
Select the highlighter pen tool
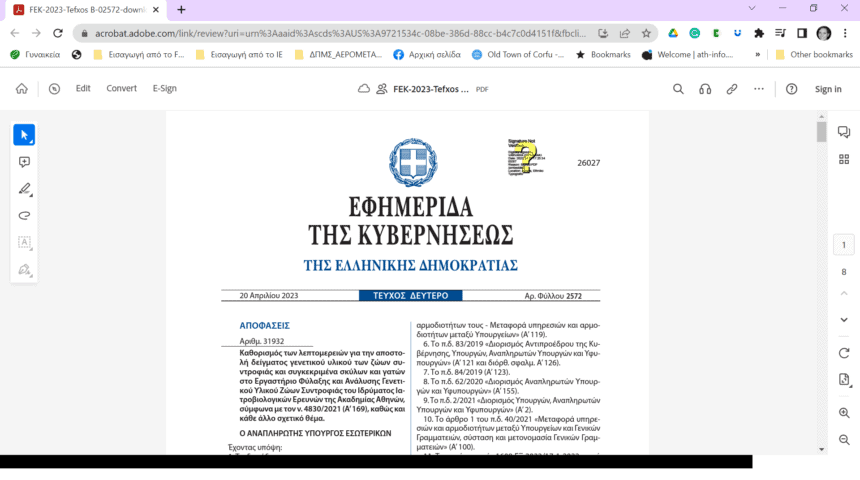pos(24,189)
